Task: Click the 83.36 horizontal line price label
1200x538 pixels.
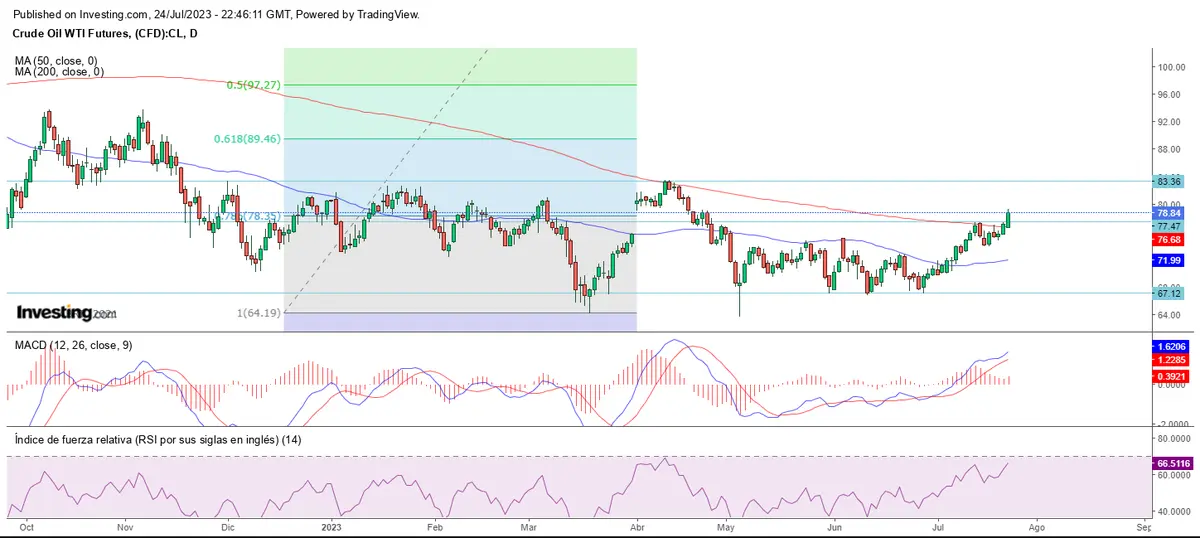Action: [x=1169, y=181]
